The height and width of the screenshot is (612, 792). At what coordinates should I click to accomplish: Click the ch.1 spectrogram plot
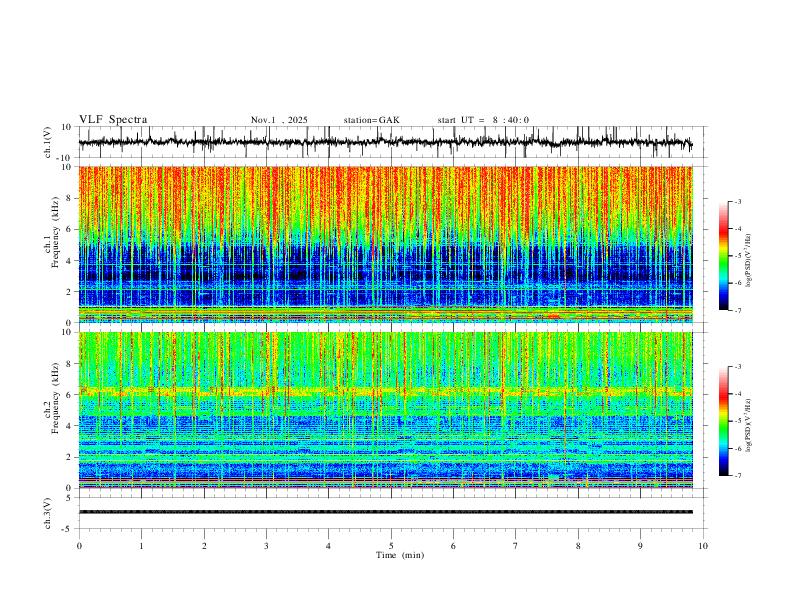coord(385,244)
